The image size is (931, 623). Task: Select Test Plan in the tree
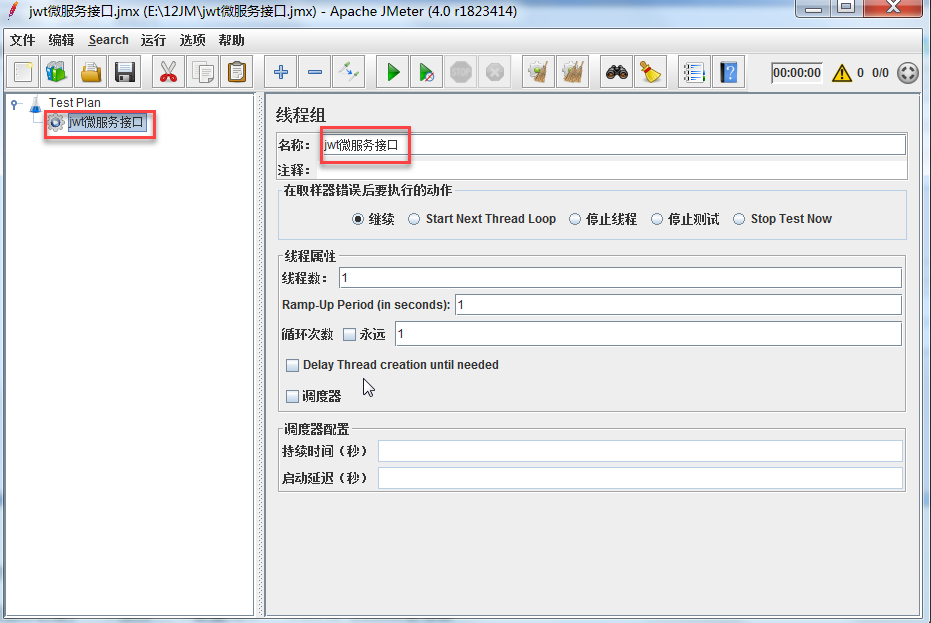coord(75,103)
